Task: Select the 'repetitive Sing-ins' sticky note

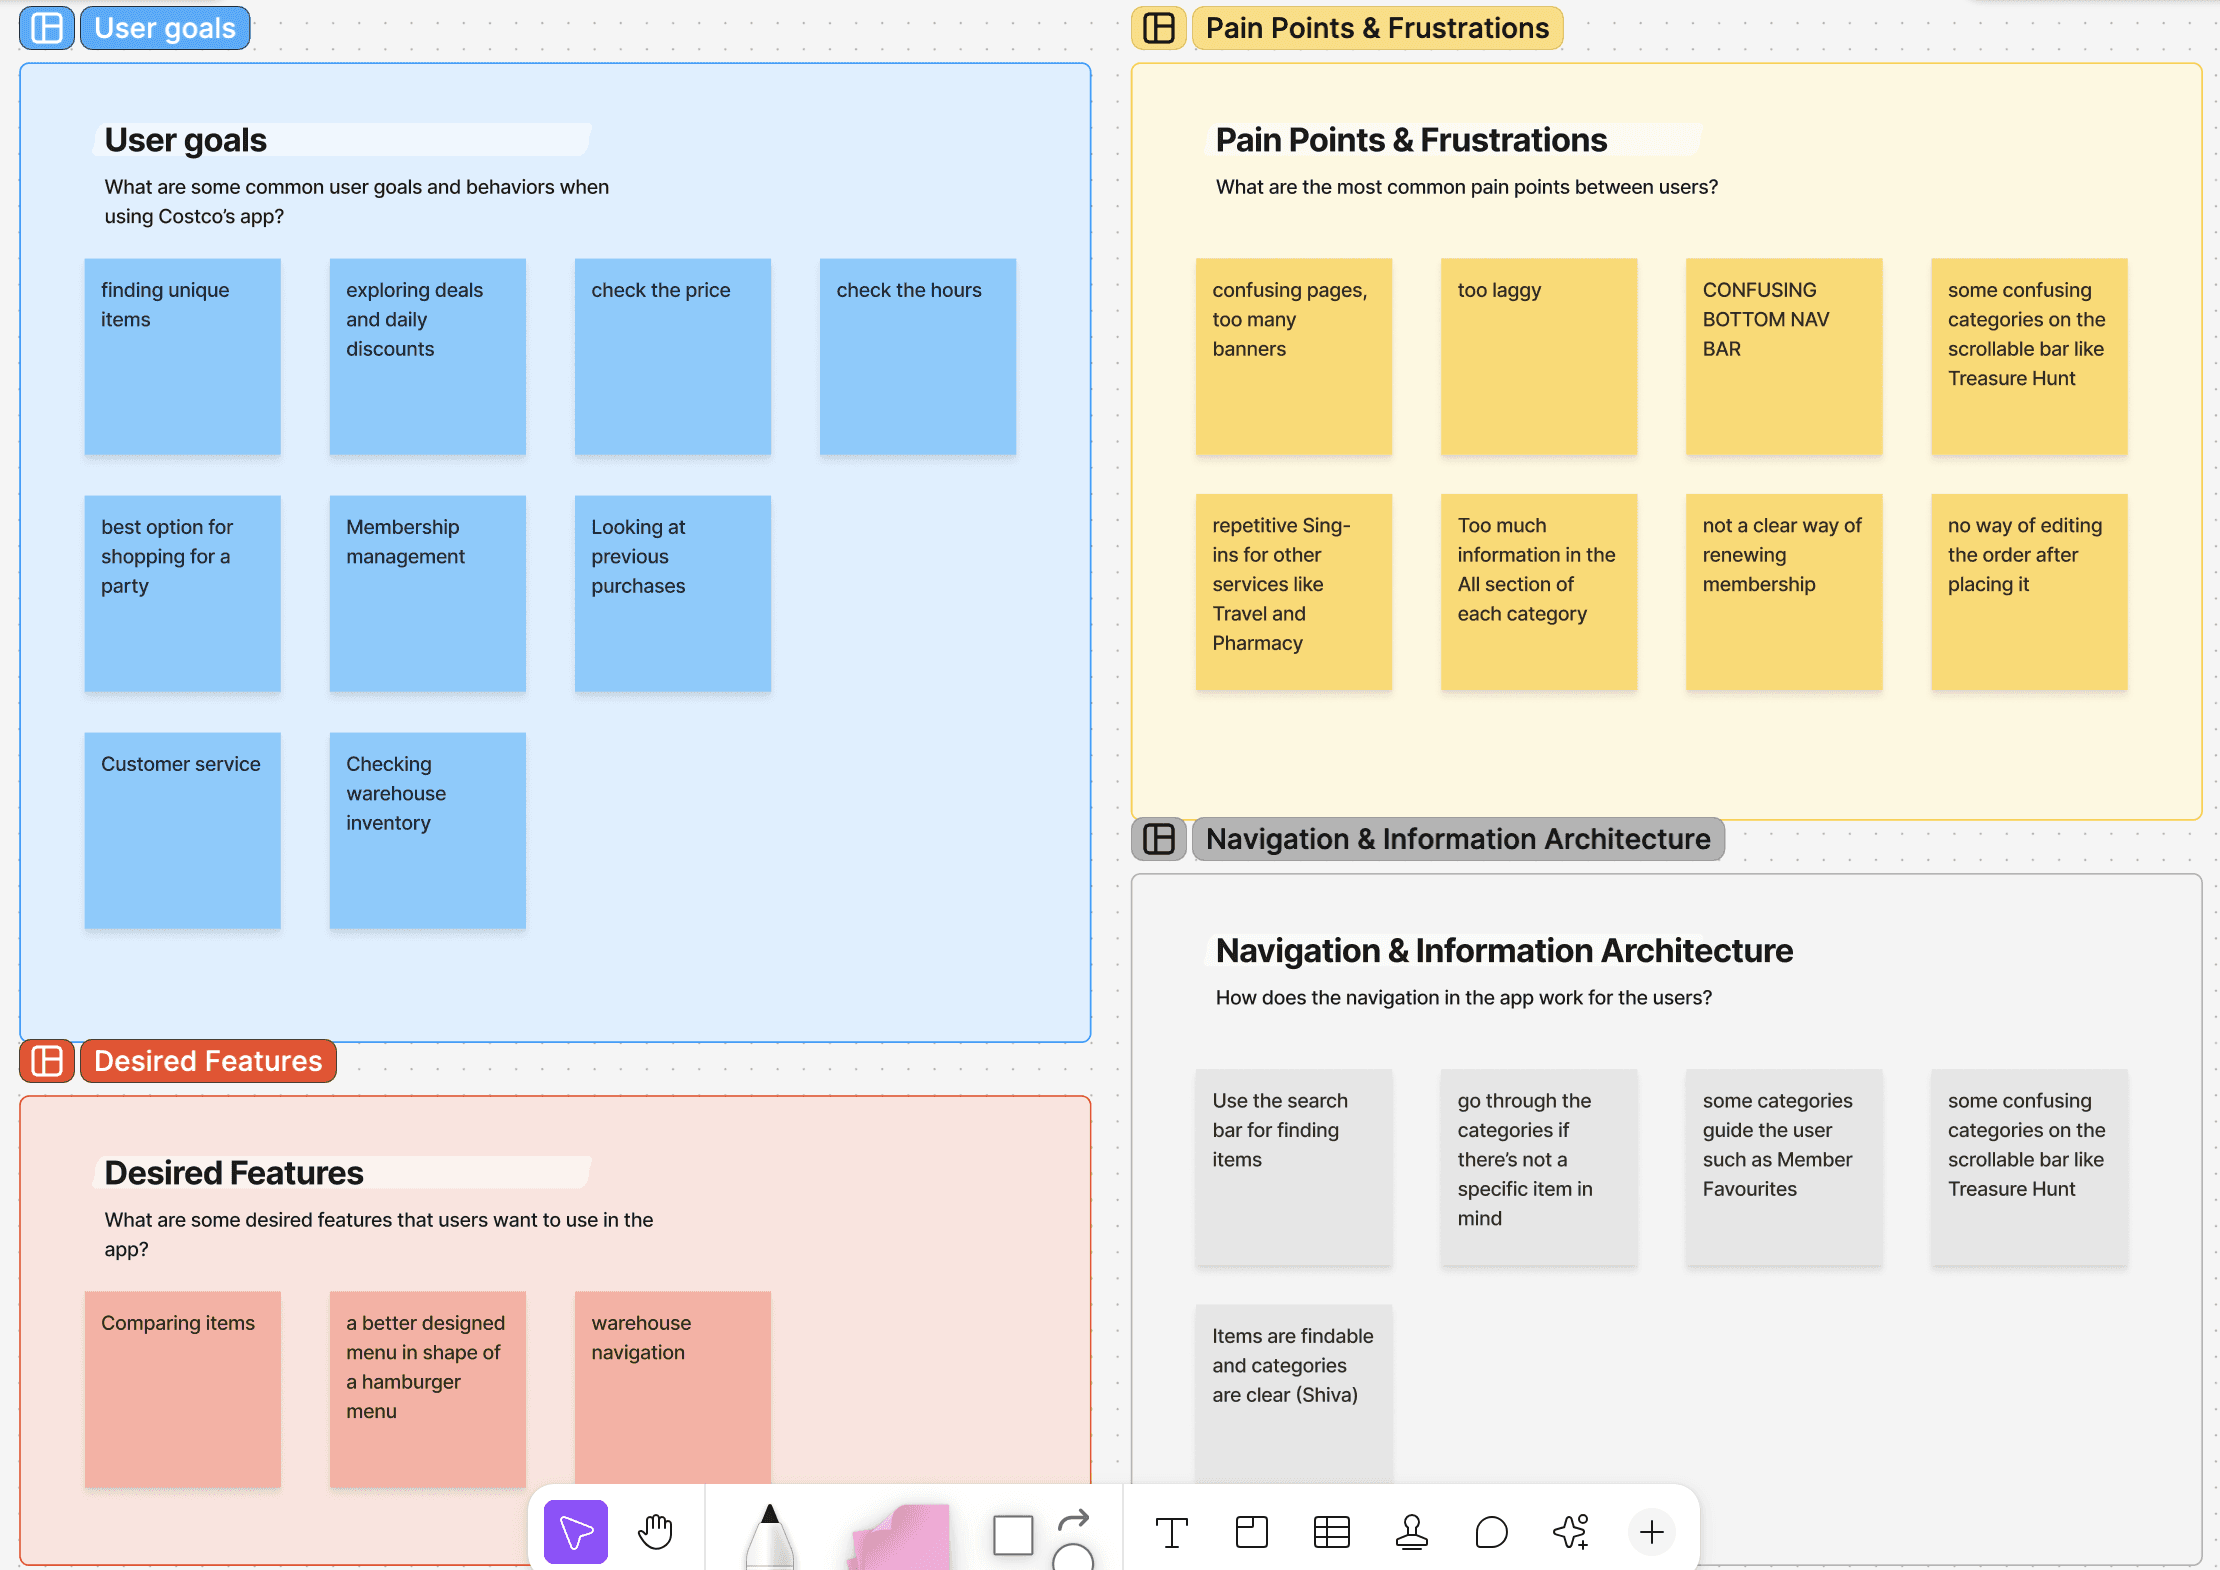Action: point(1294,592)
